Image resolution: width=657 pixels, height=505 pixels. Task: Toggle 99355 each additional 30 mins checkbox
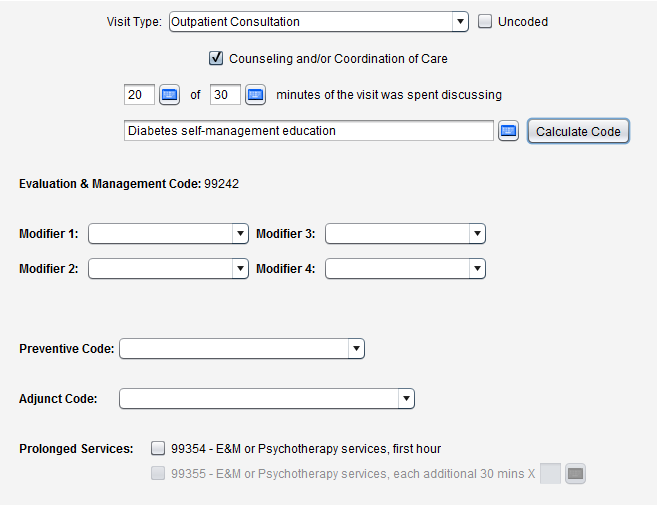[158, 474]
